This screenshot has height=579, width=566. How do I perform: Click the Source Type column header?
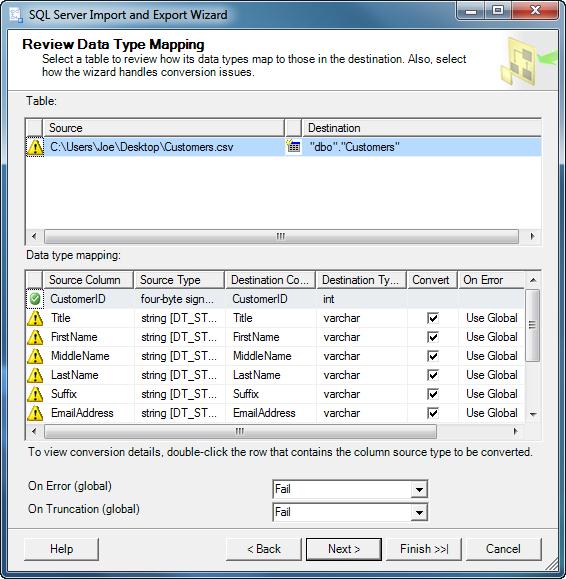pyautogui.click(x=179, y=280)
